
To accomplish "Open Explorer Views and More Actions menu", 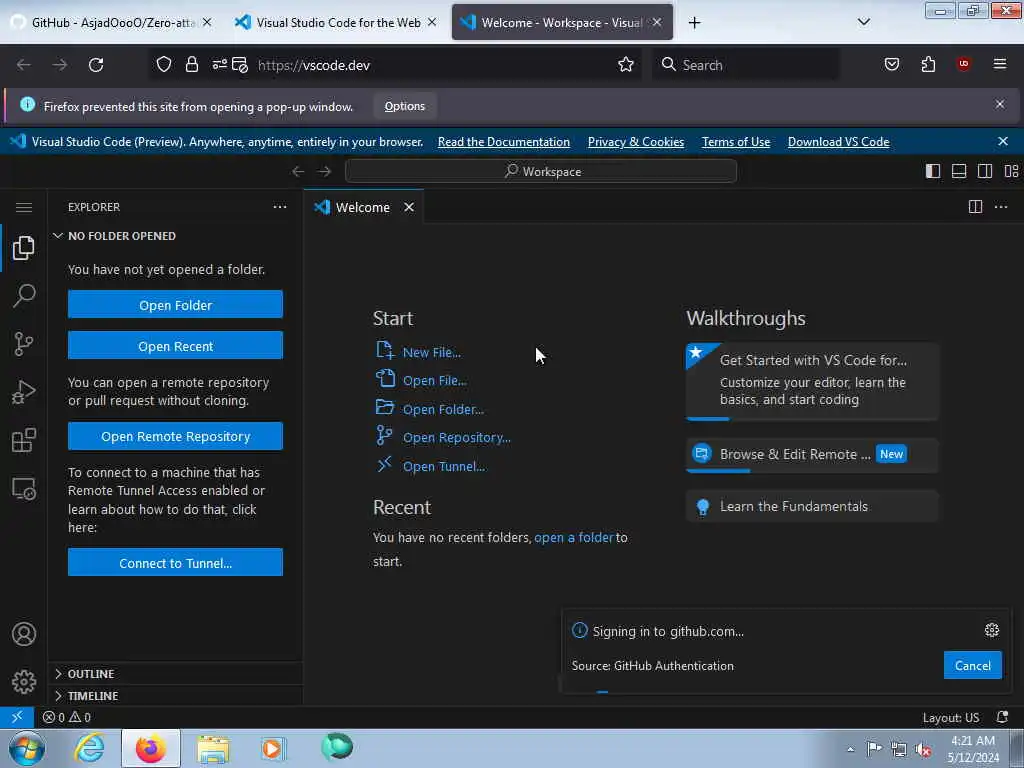I will (x=280, y=207).
